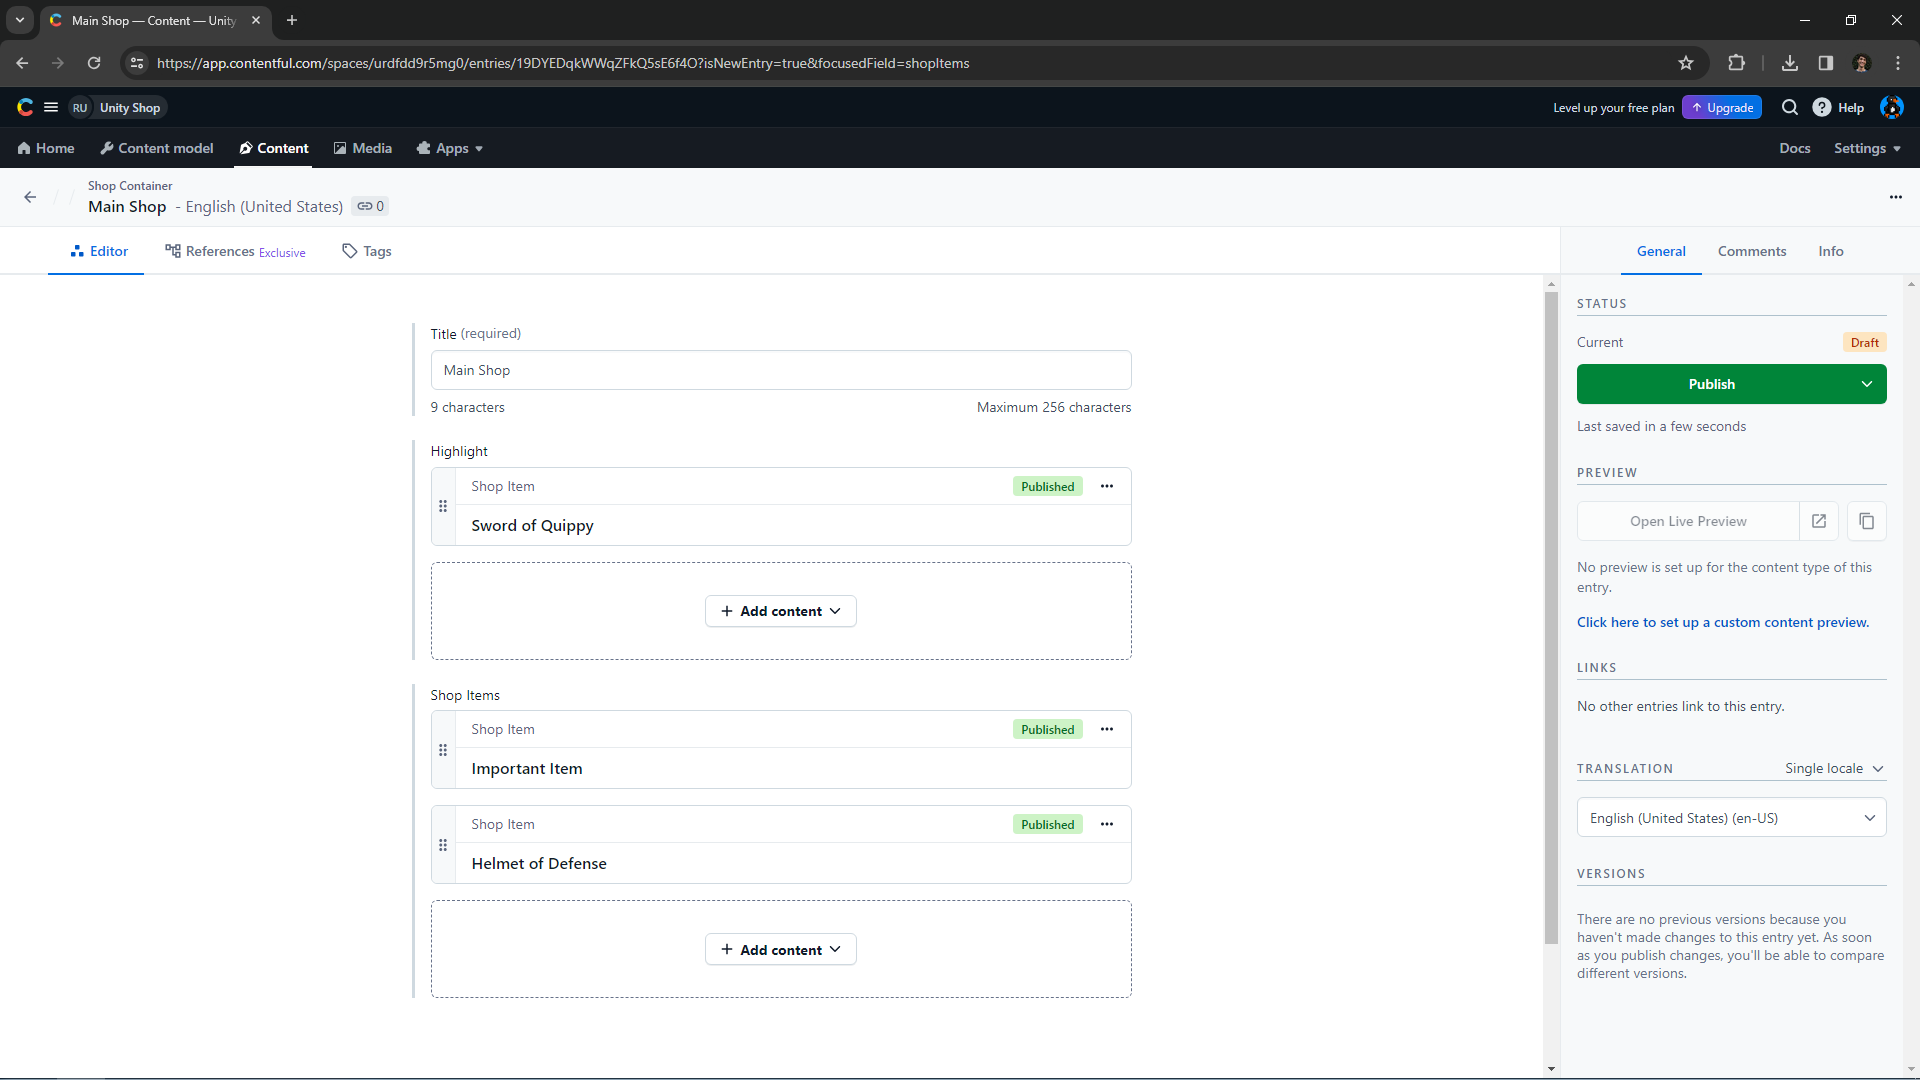Click inside the Main Shop title field
Screen dimensions: 1920x1080
click(x=780, y=370)
